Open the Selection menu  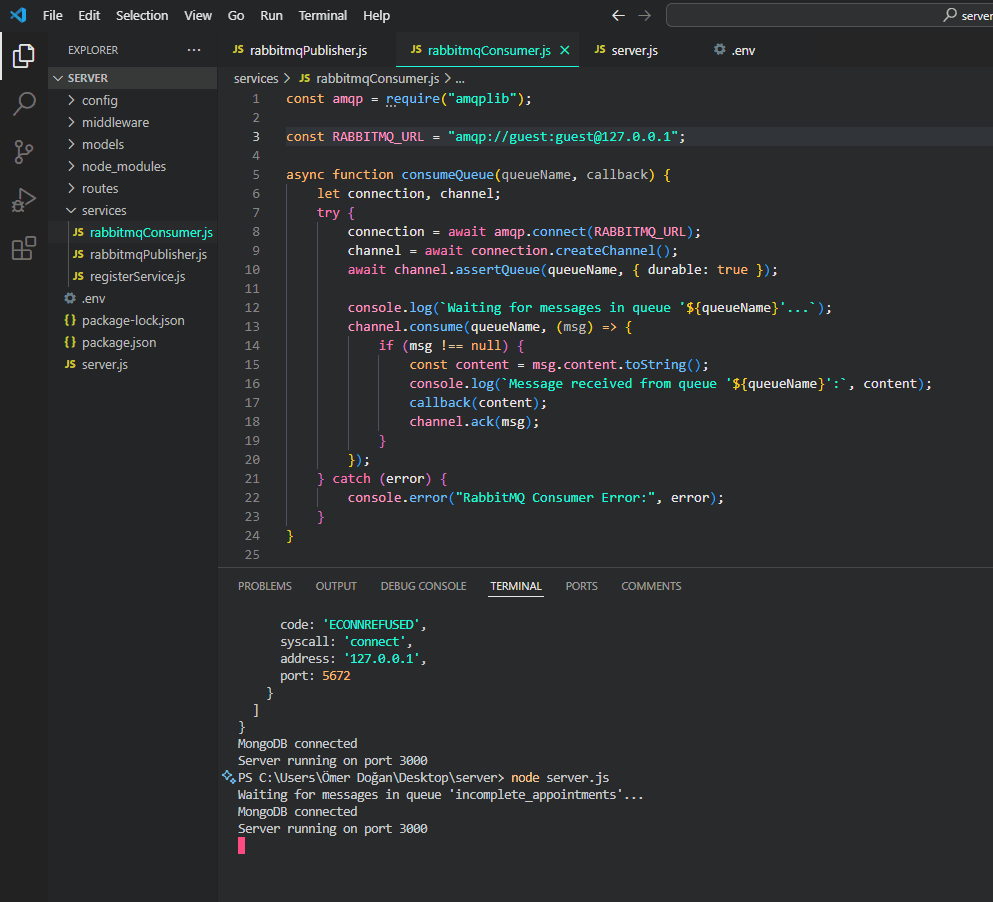pos(142,16)
